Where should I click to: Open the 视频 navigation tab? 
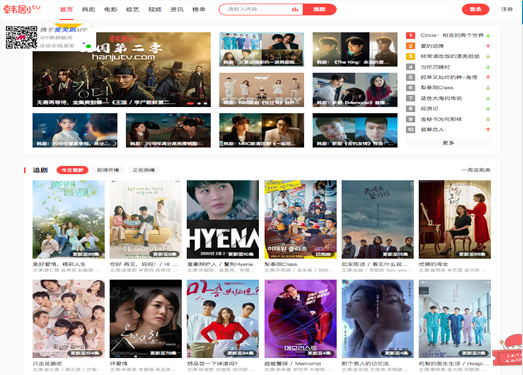[155, 9]
